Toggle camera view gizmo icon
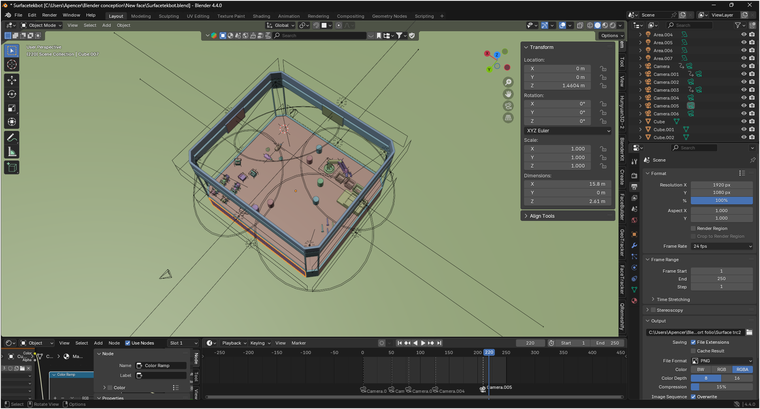 tap(508, 106)
